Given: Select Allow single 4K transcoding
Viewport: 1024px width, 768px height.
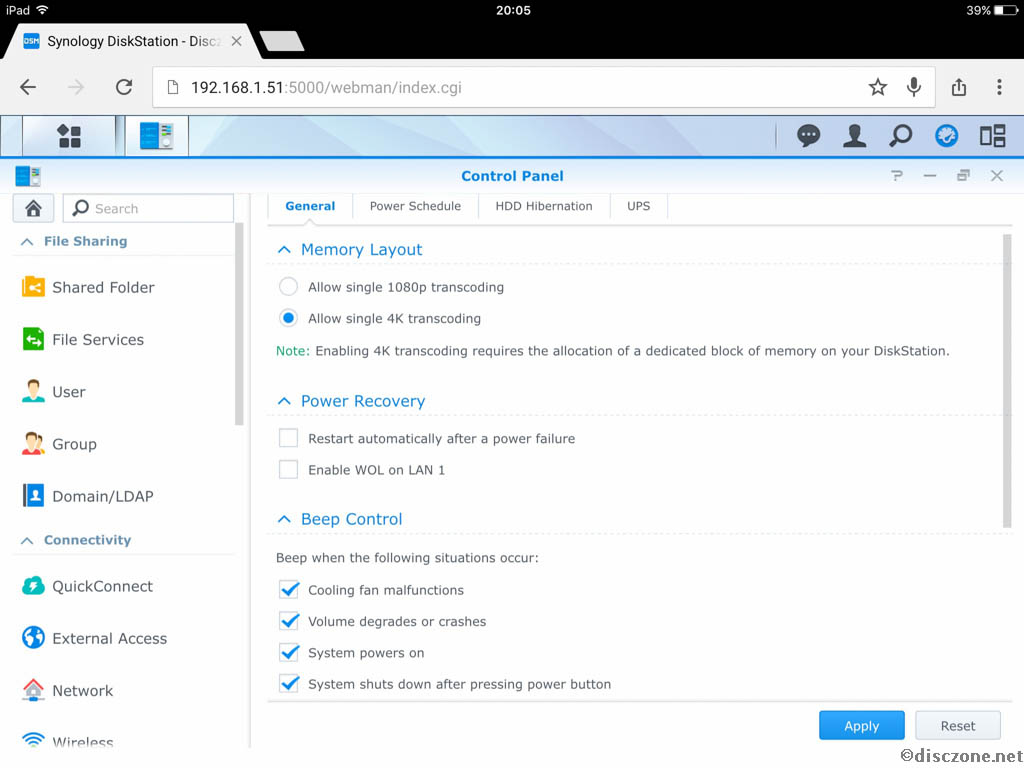Looking at the screenshot, I should click(x=288, y=318).
